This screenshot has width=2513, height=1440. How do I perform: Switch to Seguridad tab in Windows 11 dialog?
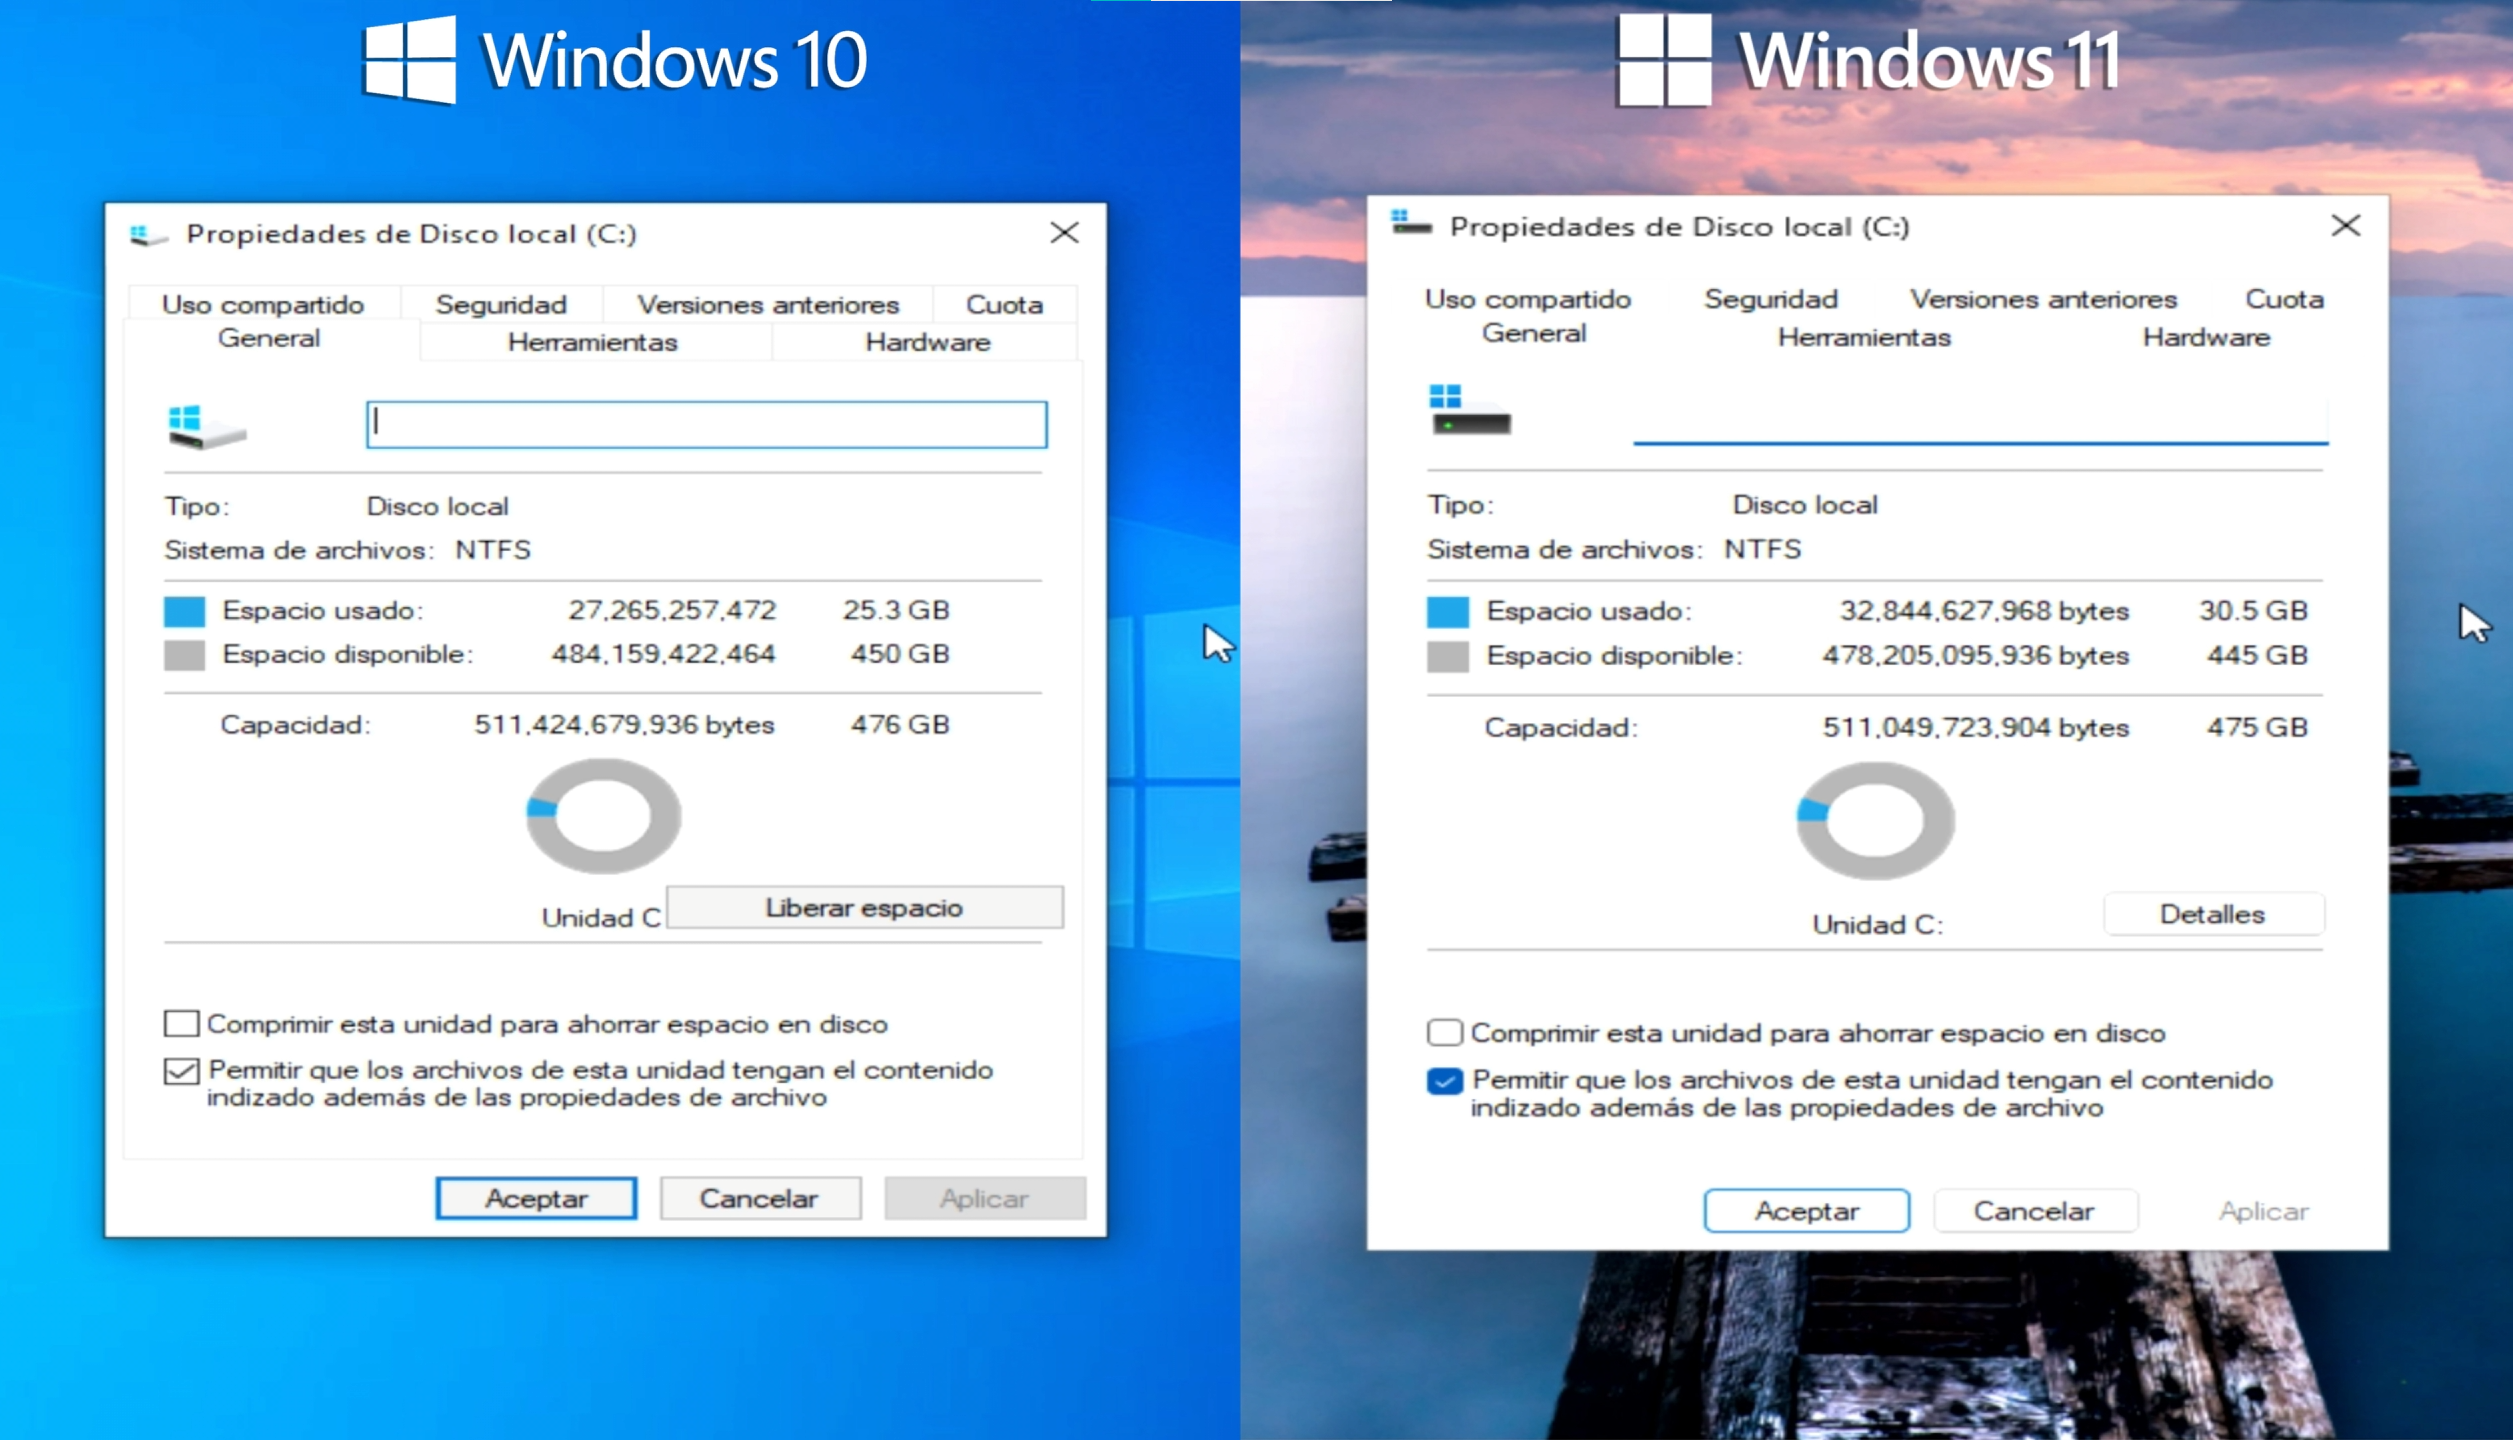point(1771,299)
